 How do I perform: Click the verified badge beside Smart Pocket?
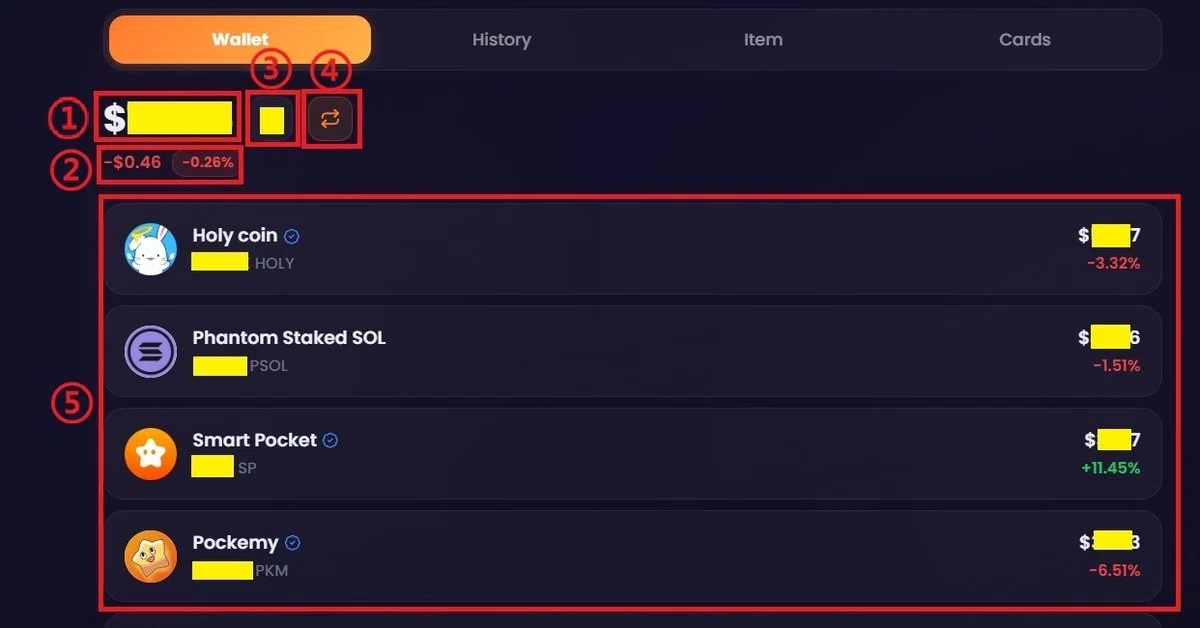[331, 440]
